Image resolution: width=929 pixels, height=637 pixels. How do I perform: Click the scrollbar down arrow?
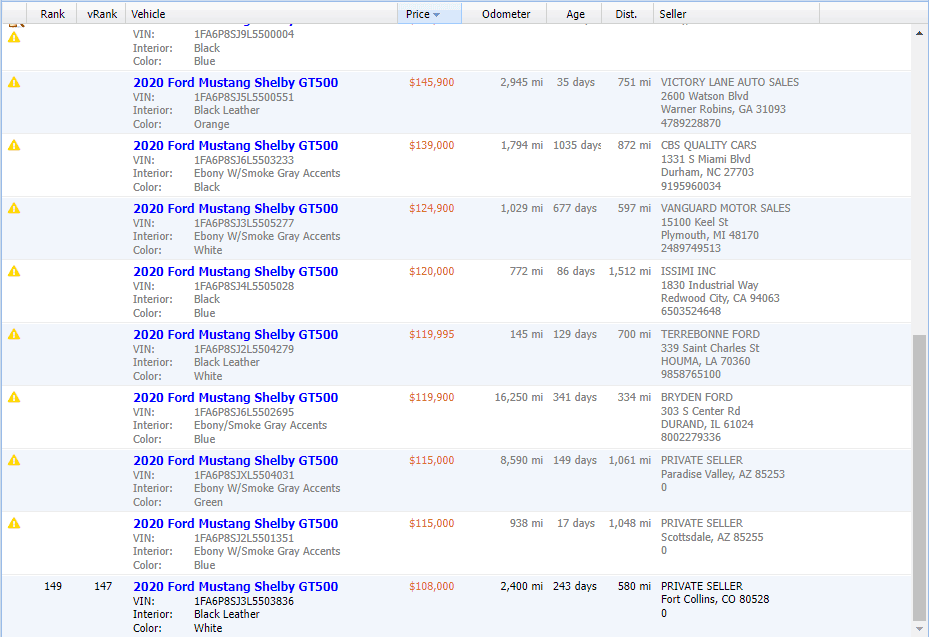coord(920,629)
